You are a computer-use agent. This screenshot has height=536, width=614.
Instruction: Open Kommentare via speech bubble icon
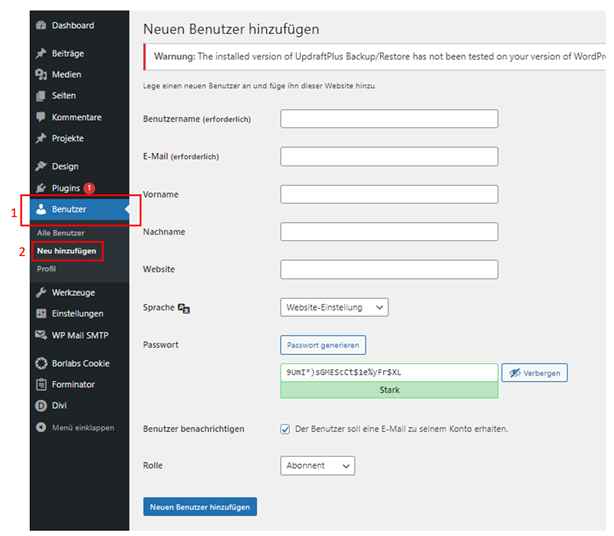pyautogui.click(x=41, y=117)
